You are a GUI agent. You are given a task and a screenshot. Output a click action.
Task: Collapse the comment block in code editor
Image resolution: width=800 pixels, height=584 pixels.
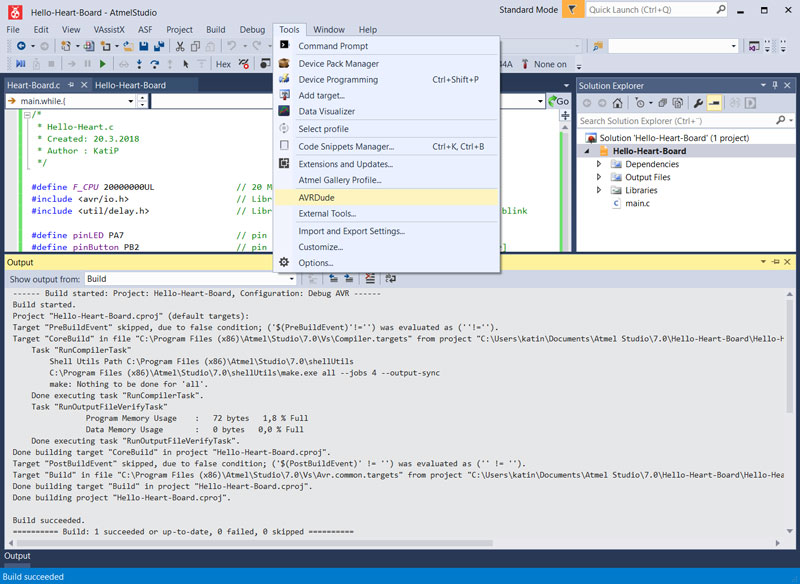[27, 115]
